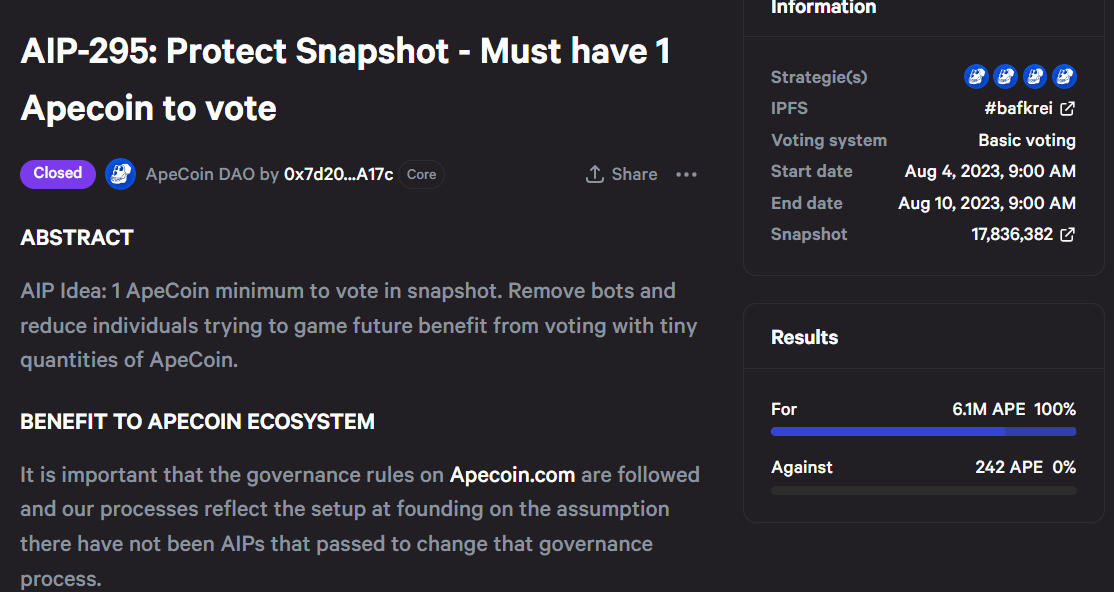Screen dimensions: 1114x592
Task: Click the external link icon beside snapshot number
Action: (1067, 234)
